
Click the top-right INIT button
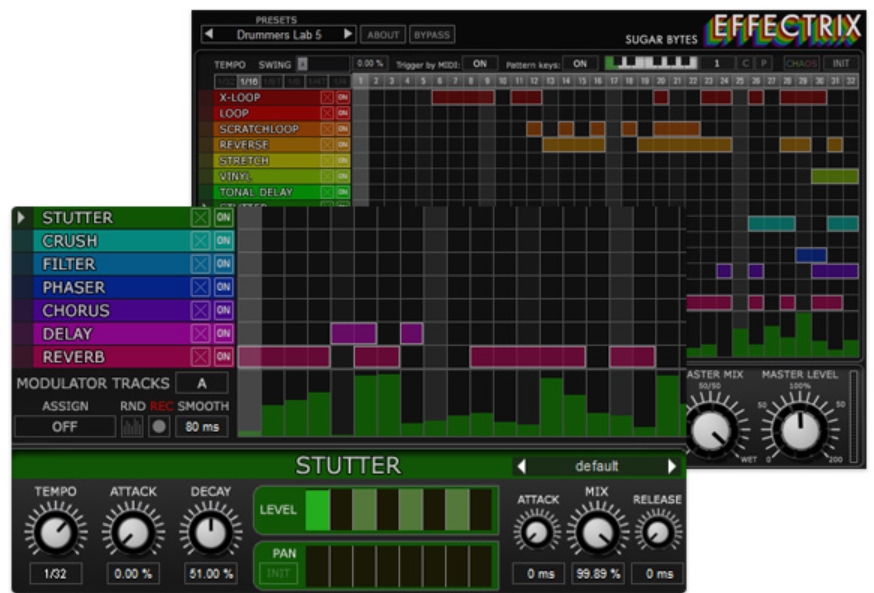pos(841,63)
